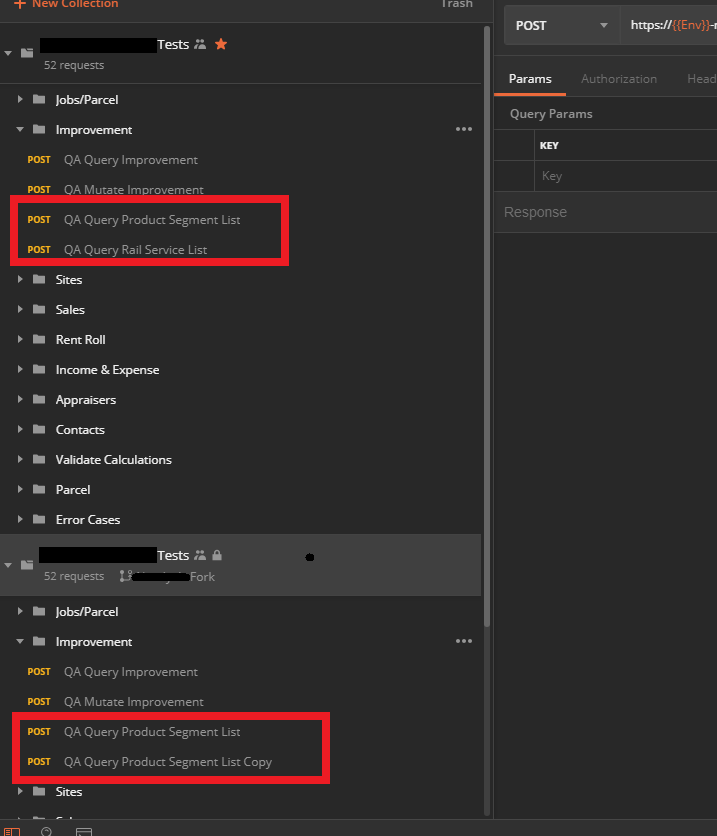The height and width of the screenshot is (836, 717).
Task: Open the Trash link
Action: tap(456, 5)
